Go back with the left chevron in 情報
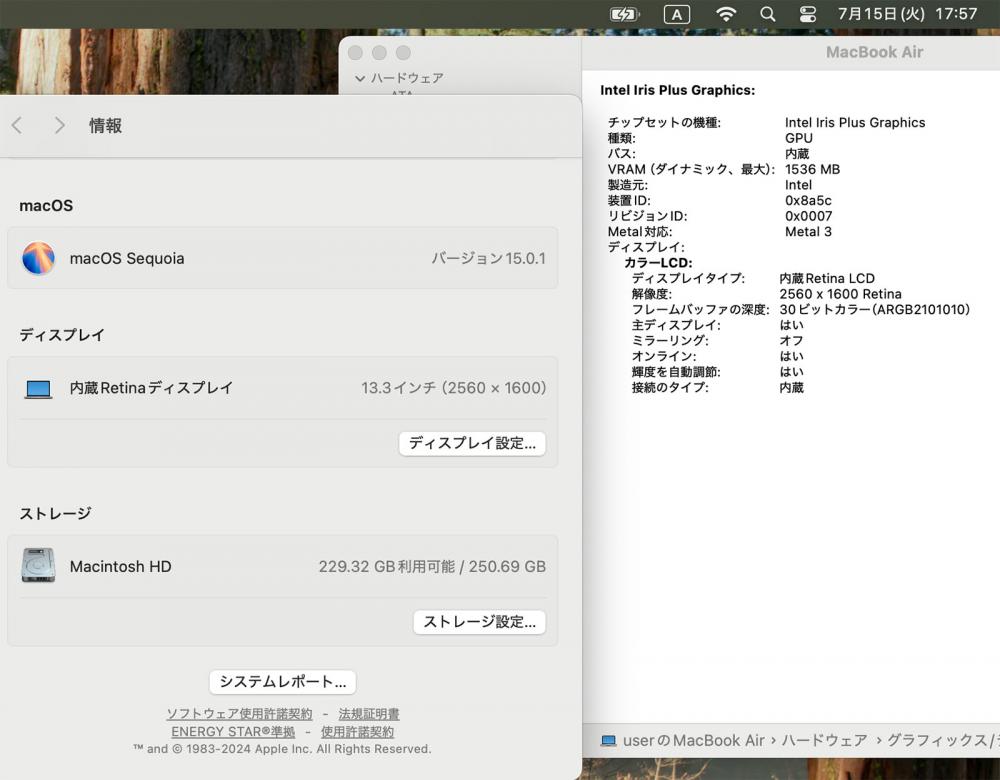 coord(17,126)
